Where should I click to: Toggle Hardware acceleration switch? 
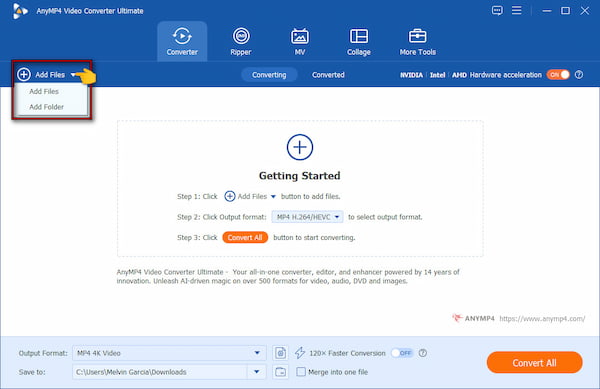[x=558, y=75]
